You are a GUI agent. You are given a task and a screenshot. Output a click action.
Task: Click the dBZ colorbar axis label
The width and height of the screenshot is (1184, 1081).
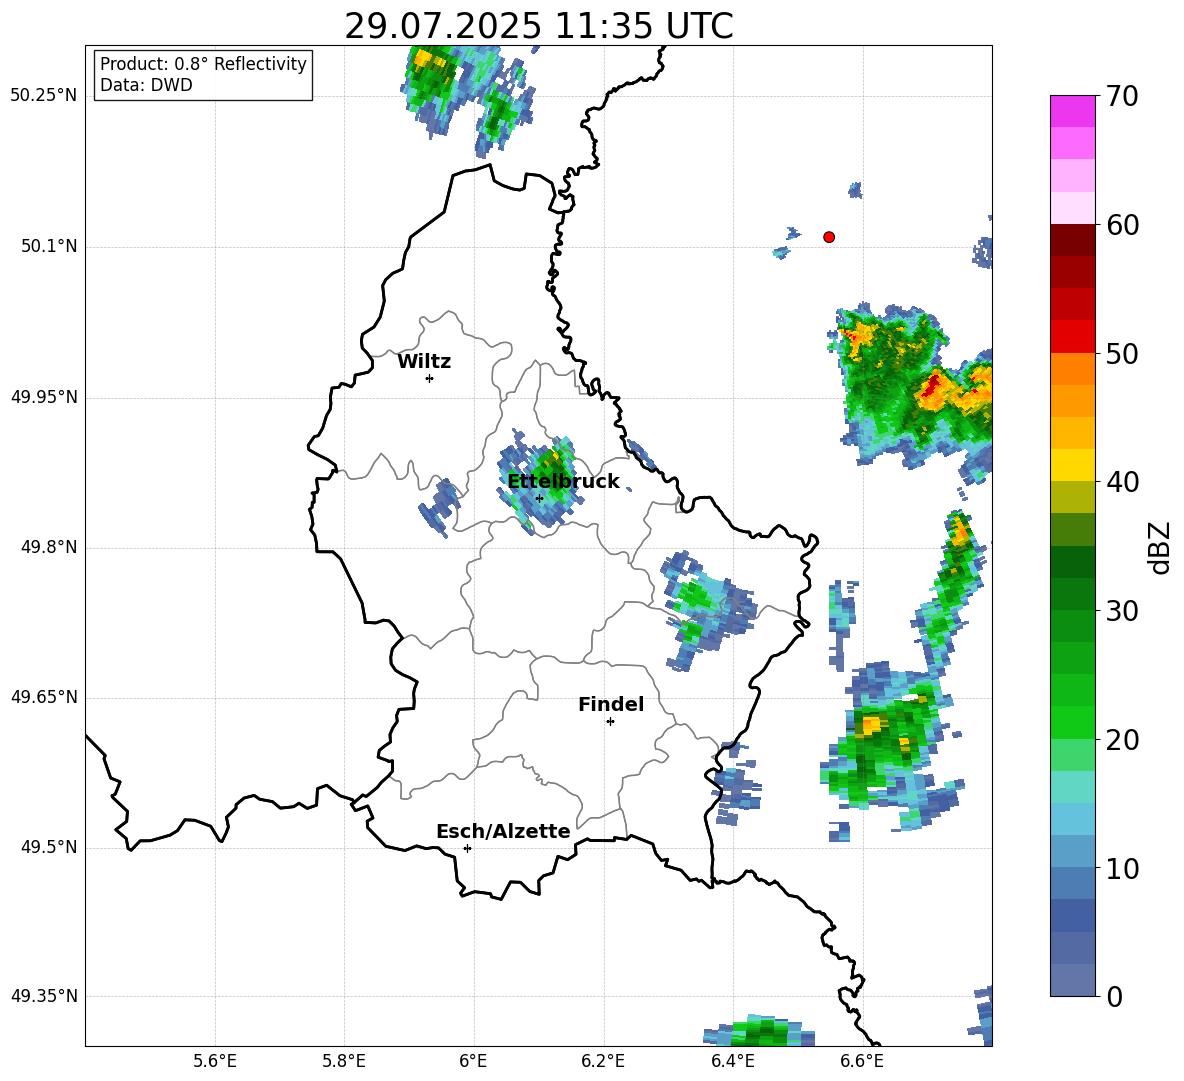[1161, 547]
